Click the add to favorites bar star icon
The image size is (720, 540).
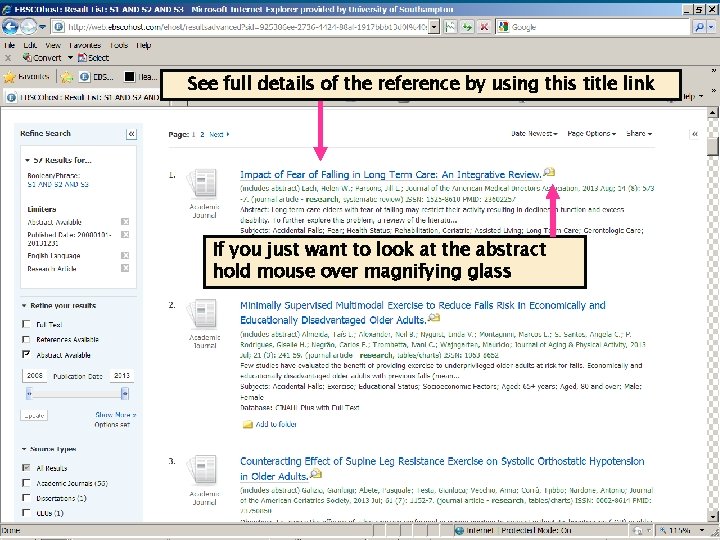(x=67, y=77)
